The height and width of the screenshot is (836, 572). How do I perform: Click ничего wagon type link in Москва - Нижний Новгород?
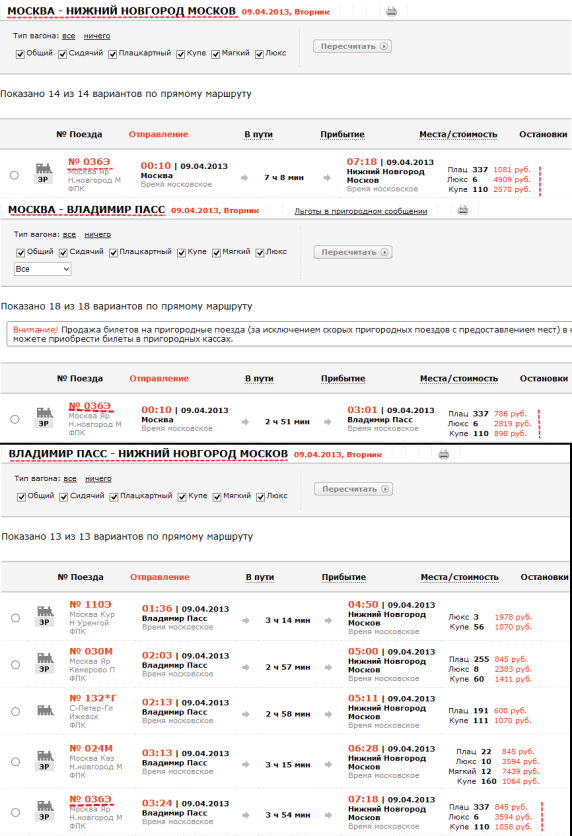tap(97, 36)
